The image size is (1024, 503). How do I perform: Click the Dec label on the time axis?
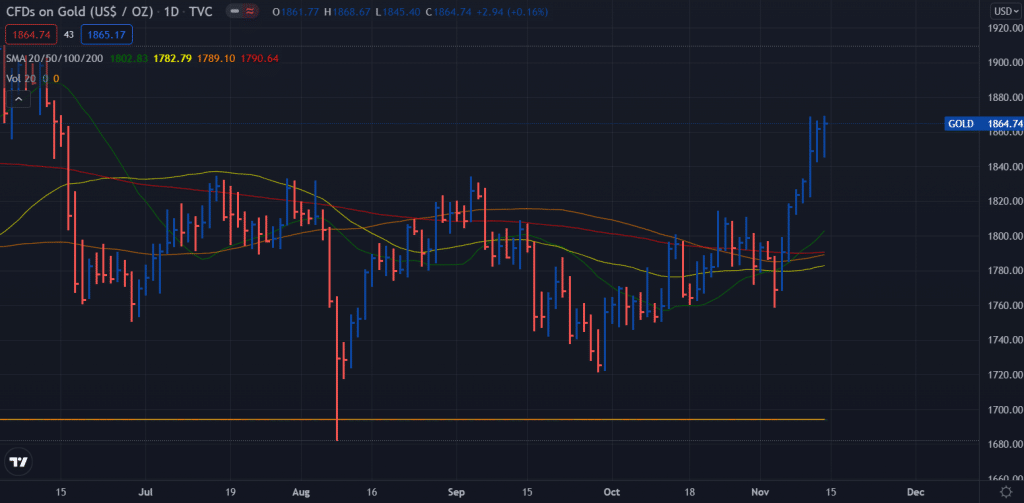tap(916, 491)
